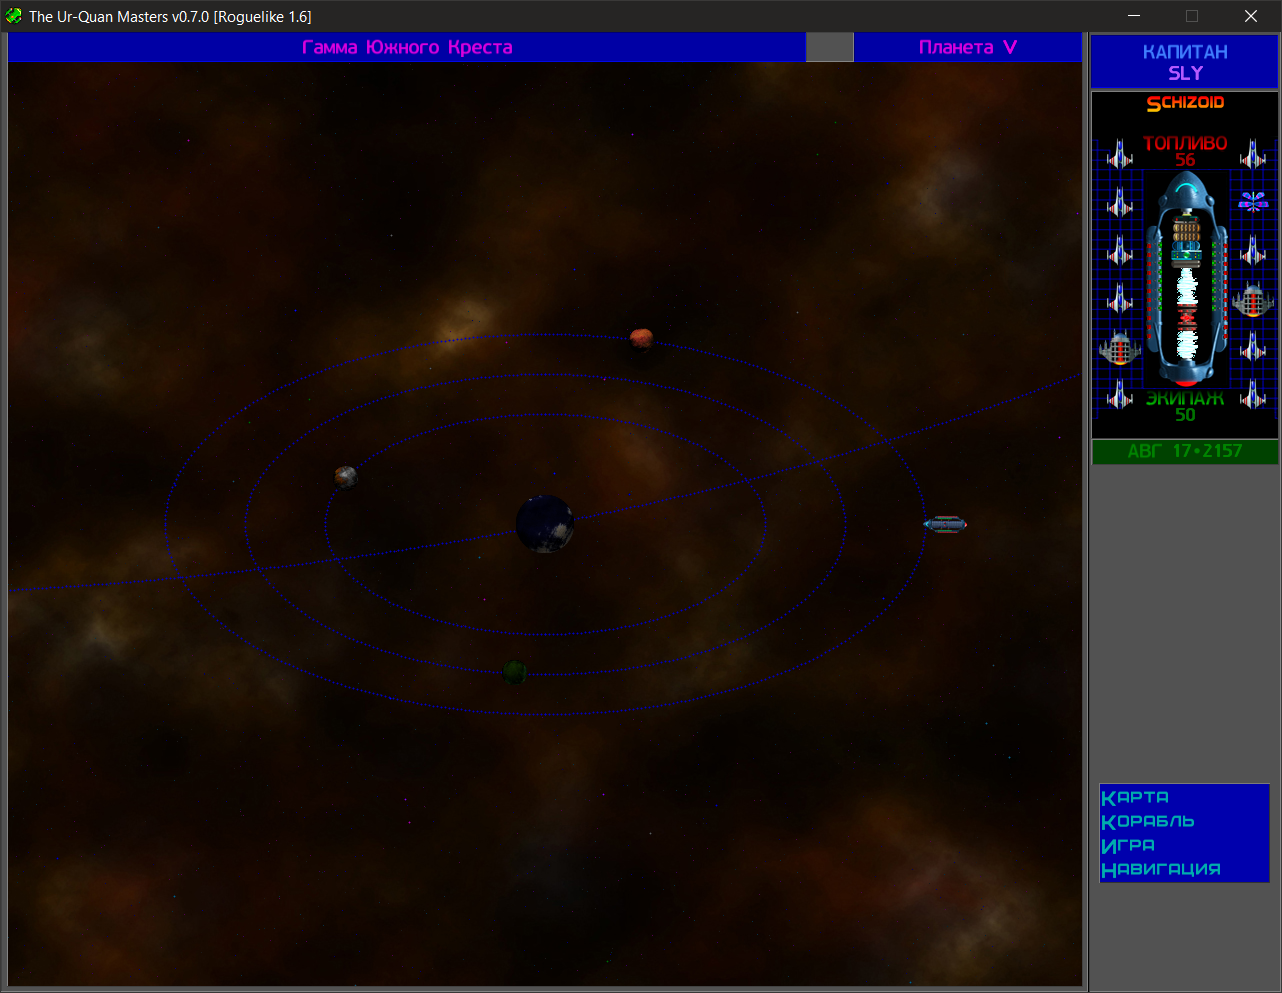Select the Игра menu item
The height and width of the screenshot is (993, 1282).
coord(1128,845)
